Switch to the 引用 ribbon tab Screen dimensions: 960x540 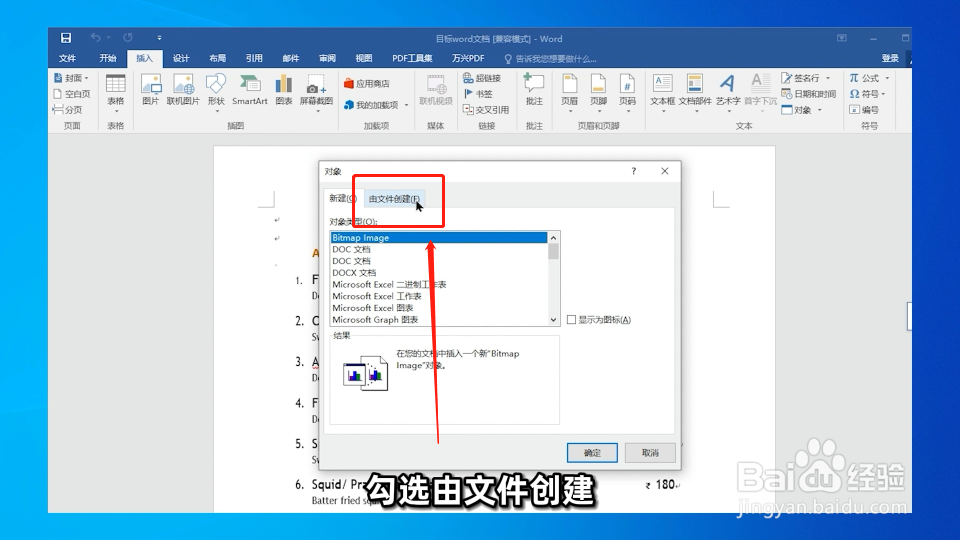coord(254,58)
